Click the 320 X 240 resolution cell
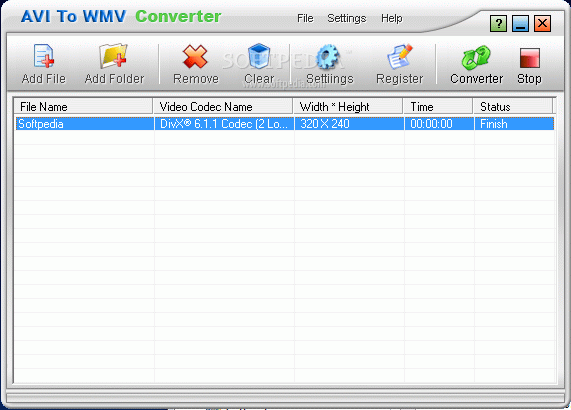Viewport: 571px width, 410px height. click(349, 124)
